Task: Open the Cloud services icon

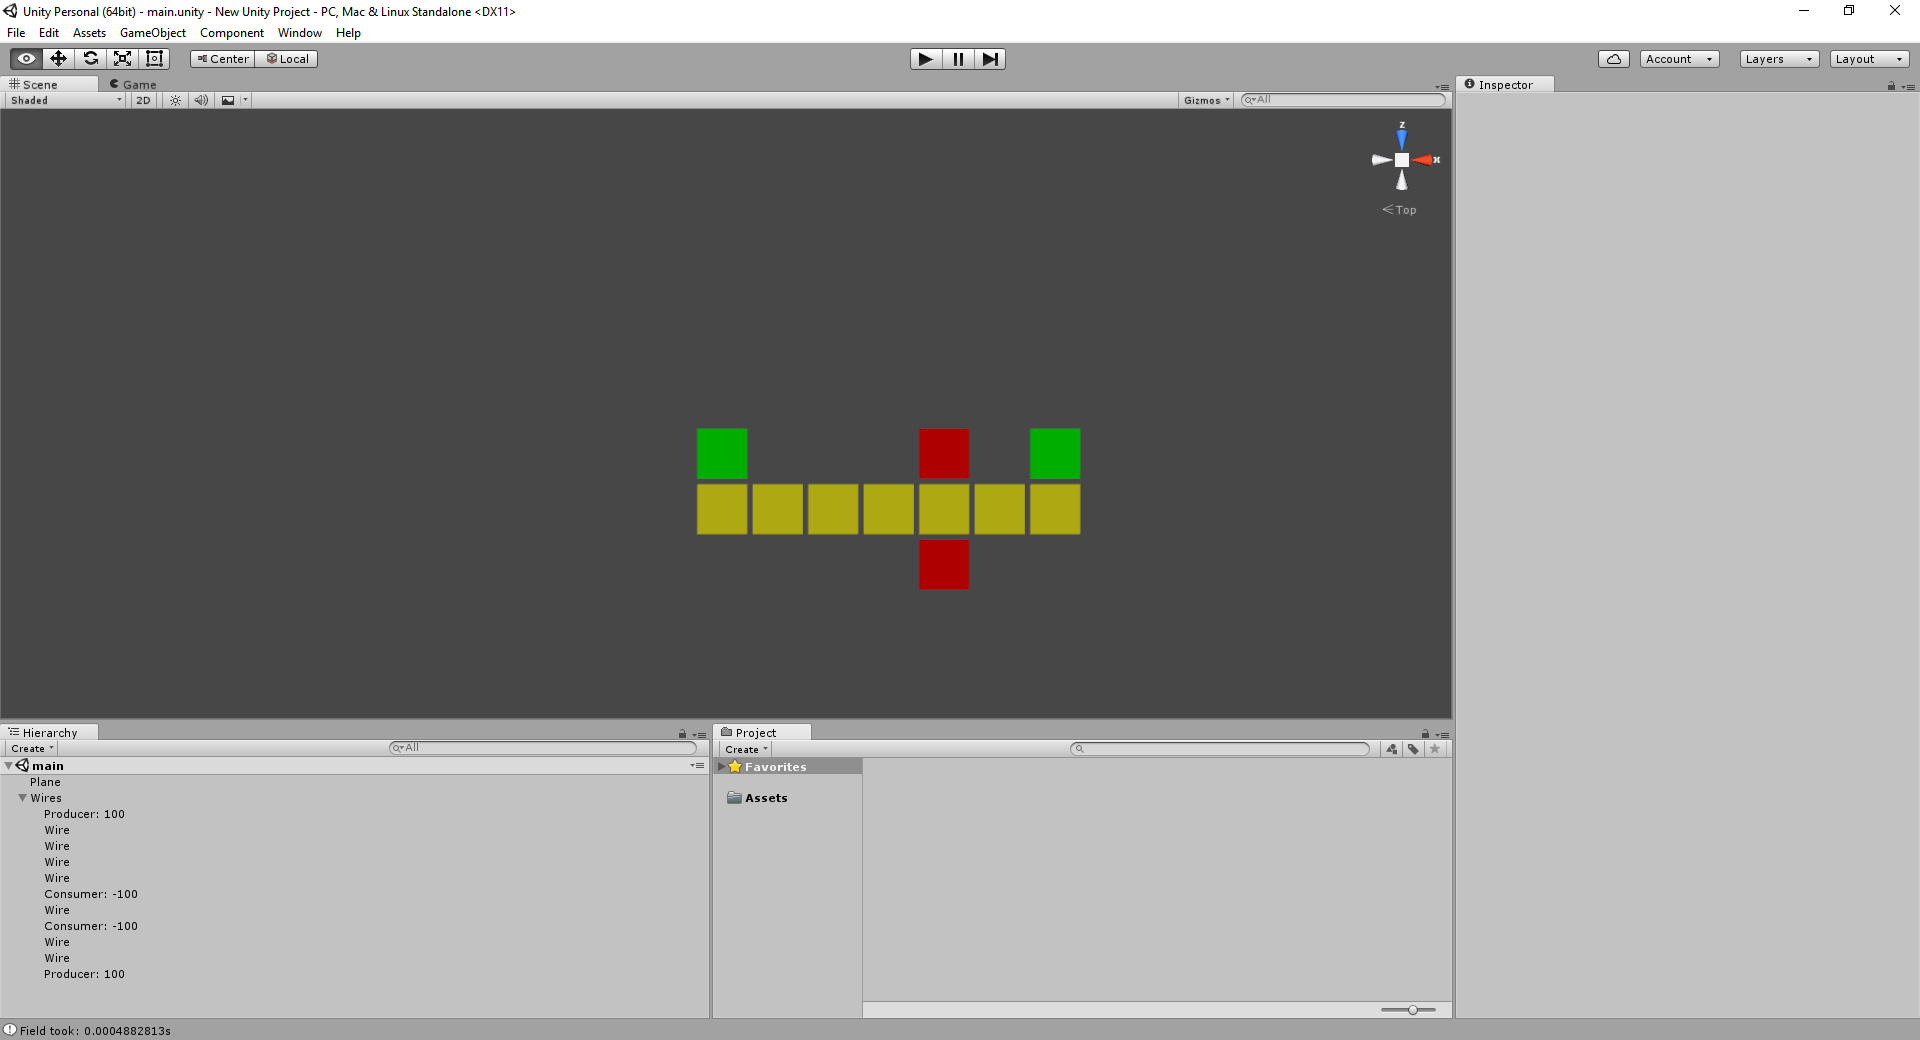Action: [1613, 59]
